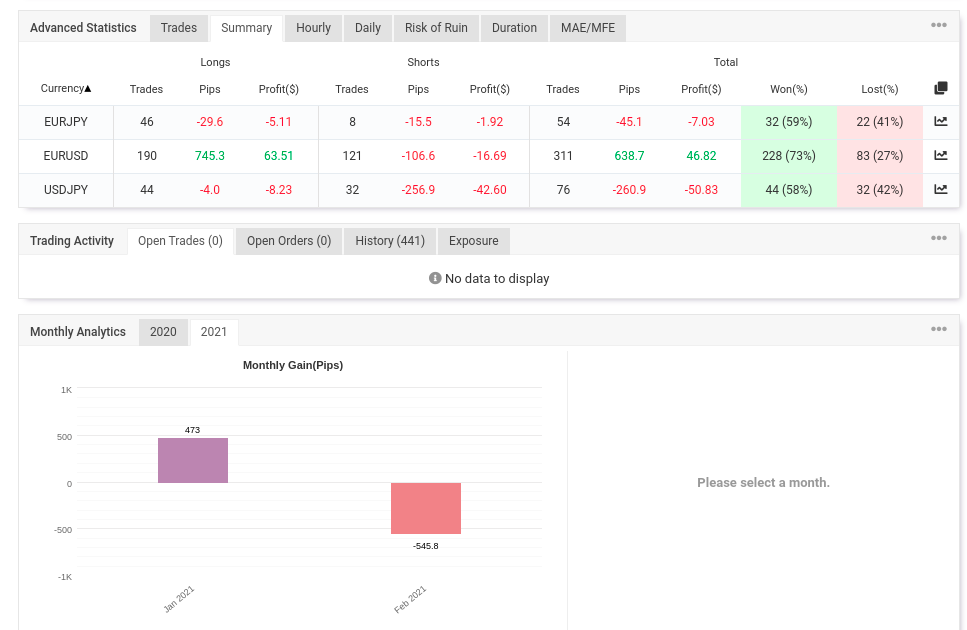Open the Exposure tab

point(474,241)
